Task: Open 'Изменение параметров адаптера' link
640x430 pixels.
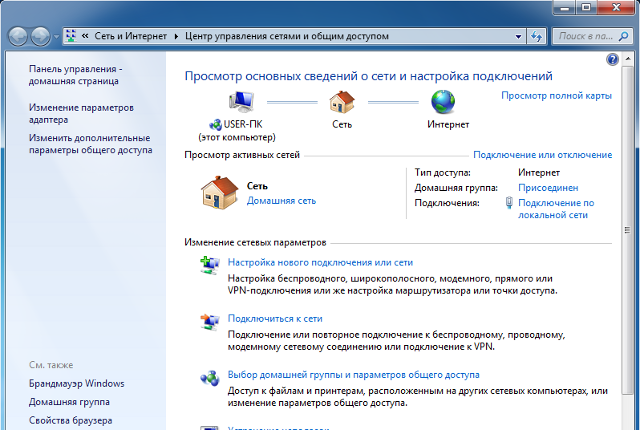Action: pyautogui.click(x=81, y=113)
